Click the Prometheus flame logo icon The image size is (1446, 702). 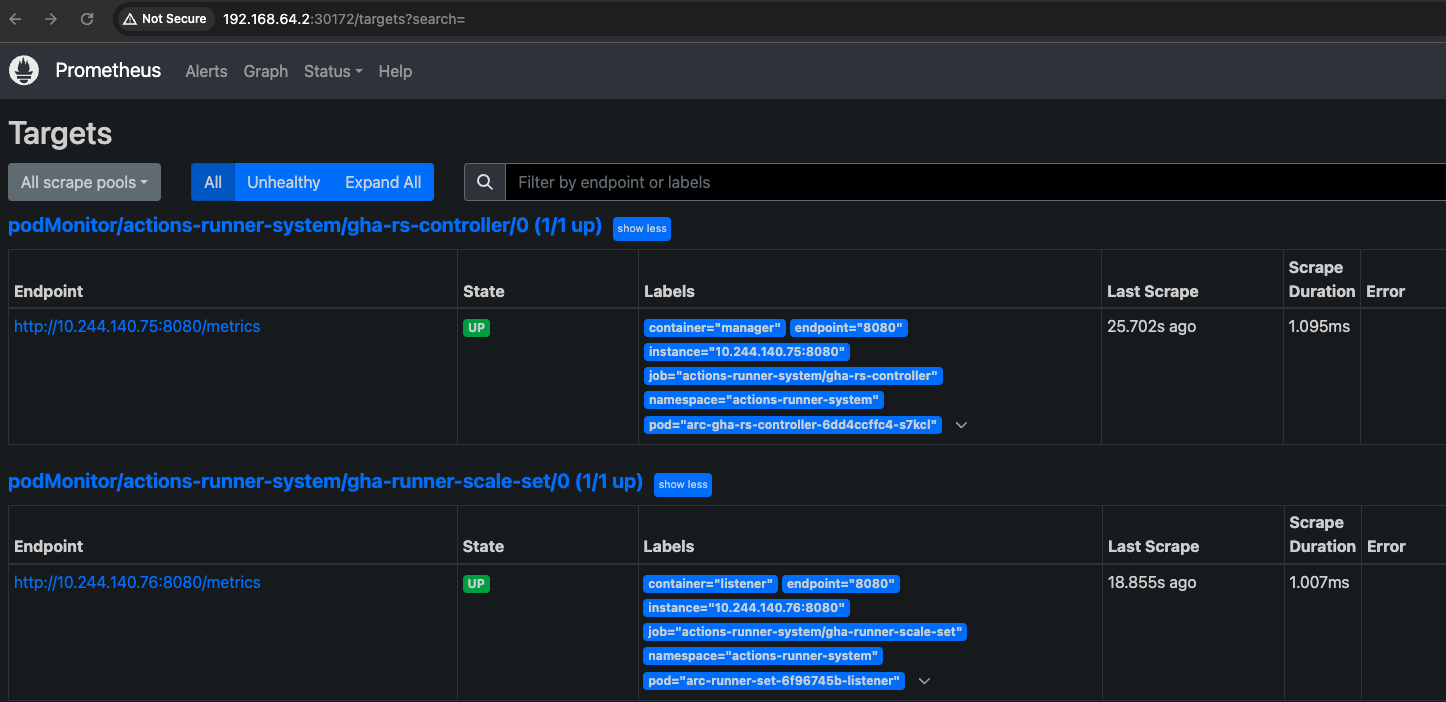click(x=24, y=71)
